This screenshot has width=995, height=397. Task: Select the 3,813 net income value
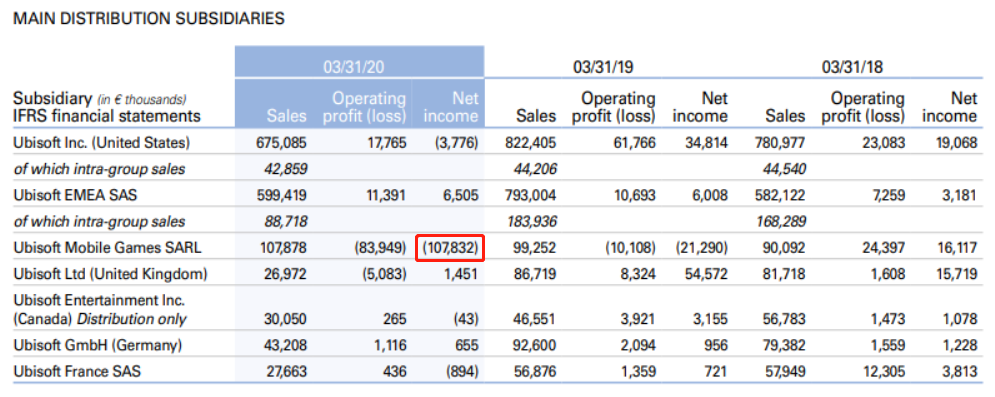point(960,372)
